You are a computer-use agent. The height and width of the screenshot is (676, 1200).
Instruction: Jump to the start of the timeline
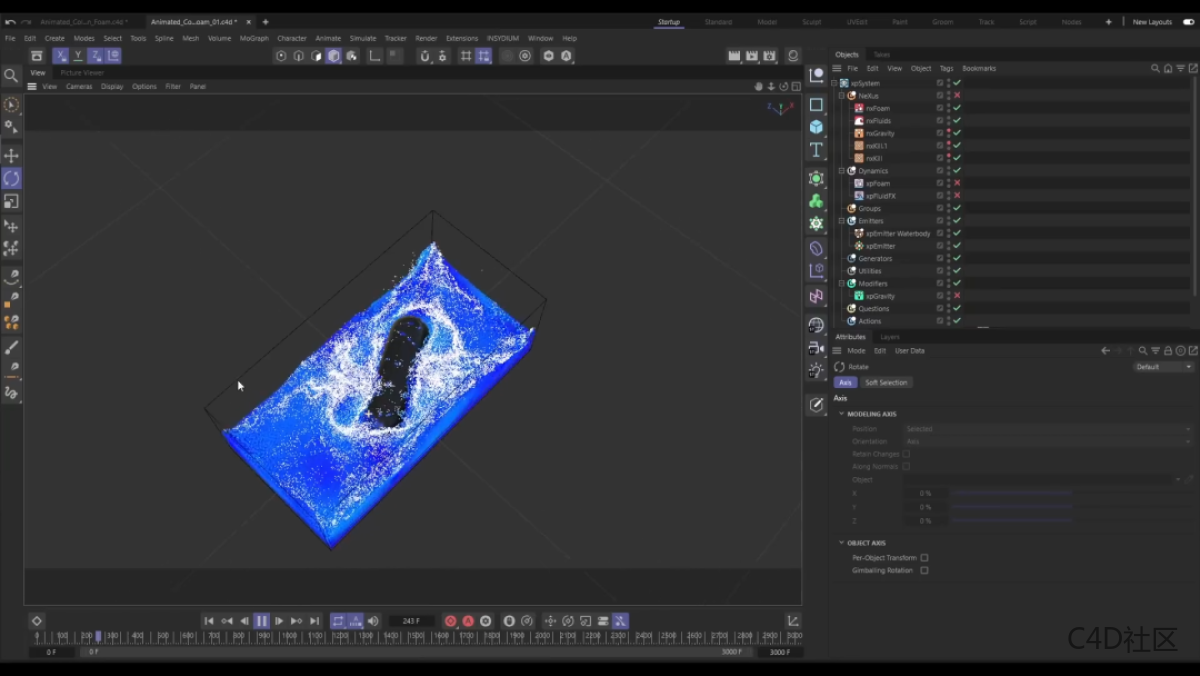click(209, 621)
